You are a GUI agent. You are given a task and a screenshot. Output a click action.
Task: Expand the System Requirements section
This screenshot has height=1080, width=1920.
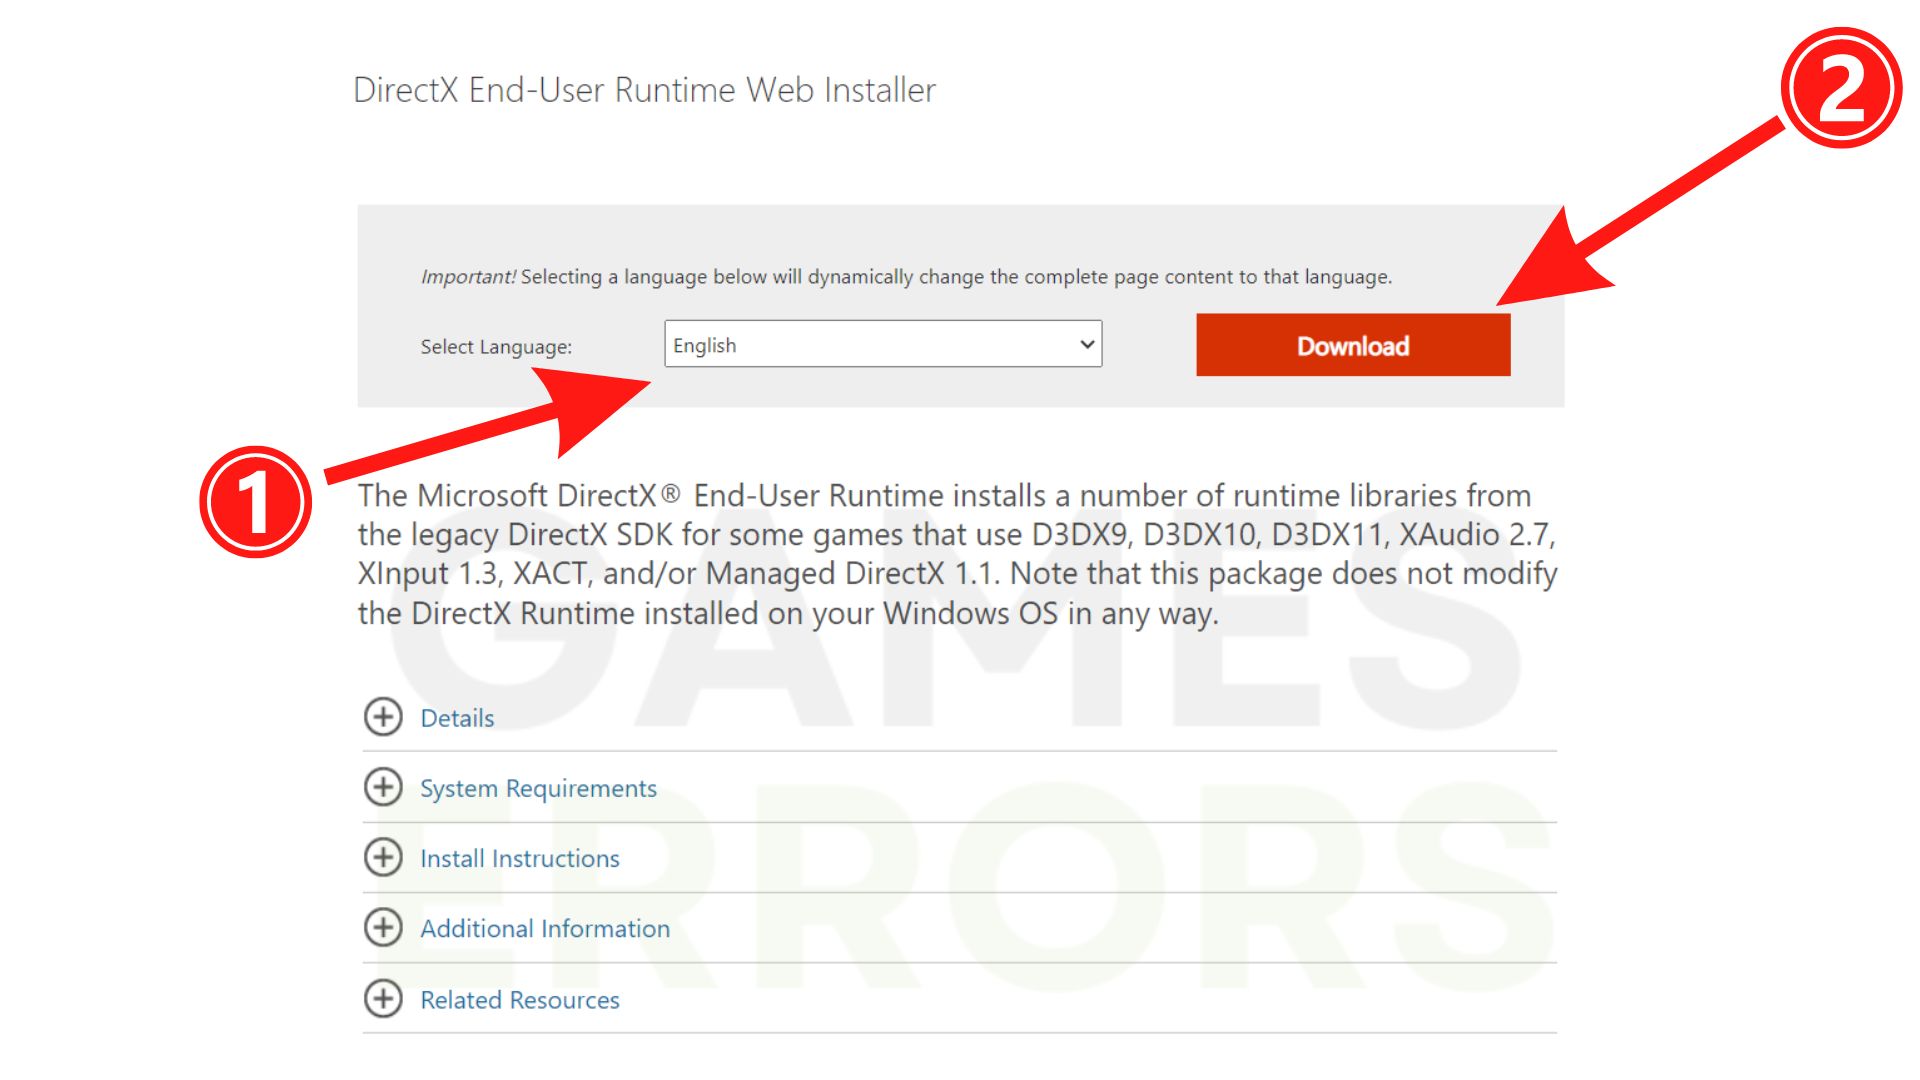(538, 788)
